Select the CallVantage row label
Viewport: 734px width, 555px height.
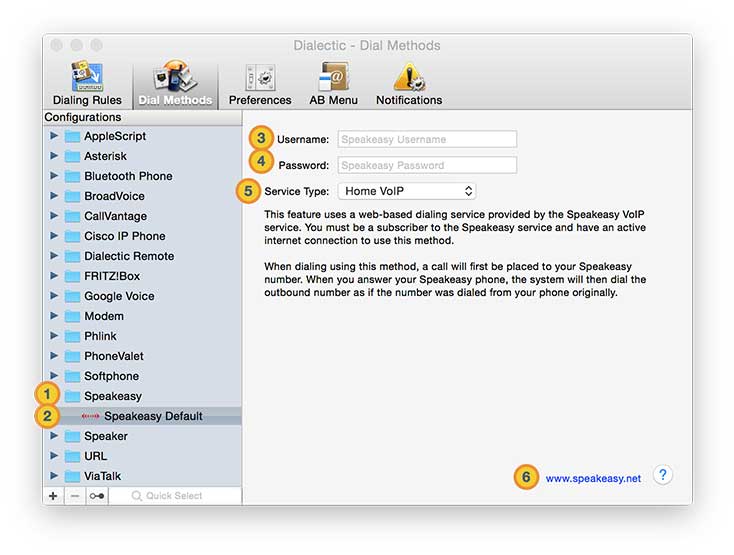click(x=115, y=217)
